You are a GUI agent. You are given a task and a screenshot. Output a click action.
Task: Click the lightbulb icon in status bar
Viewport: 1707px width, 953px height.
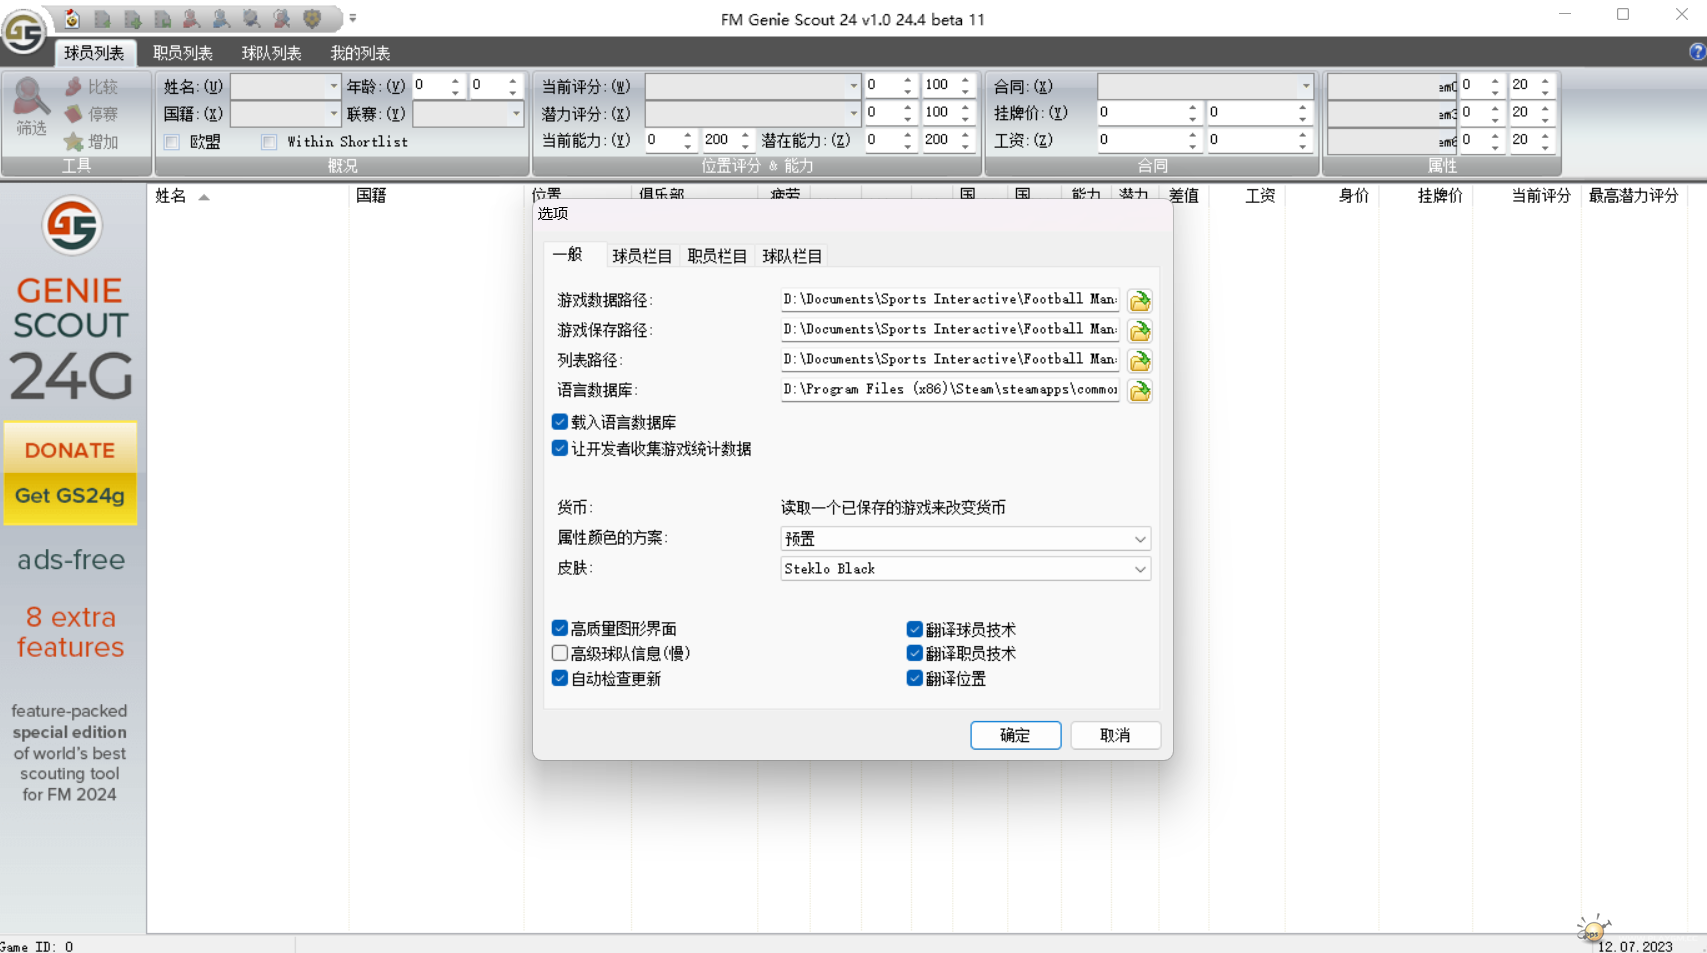pyautogui.click(x=1592, y=929)
